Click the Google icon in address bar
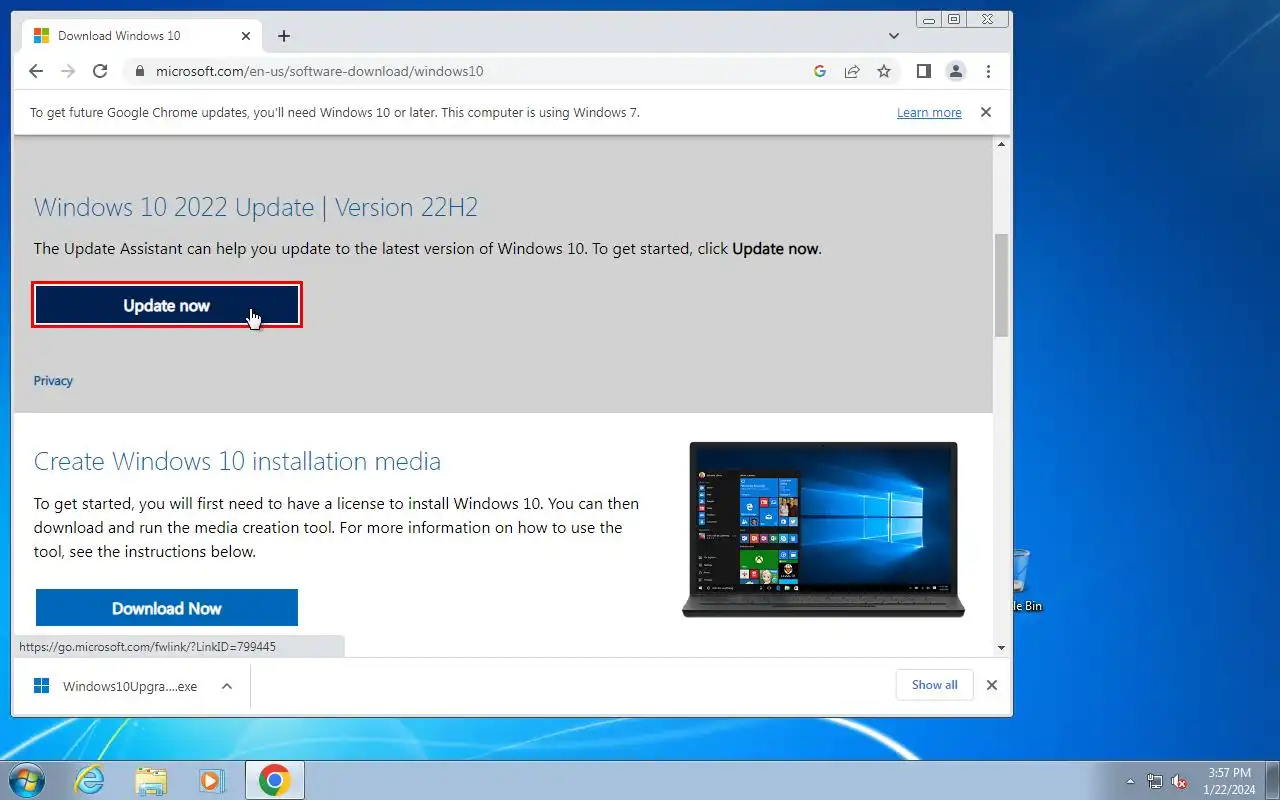Viewport: 1280px width, 800px height. pyautogui.click(x=820, y=71)
